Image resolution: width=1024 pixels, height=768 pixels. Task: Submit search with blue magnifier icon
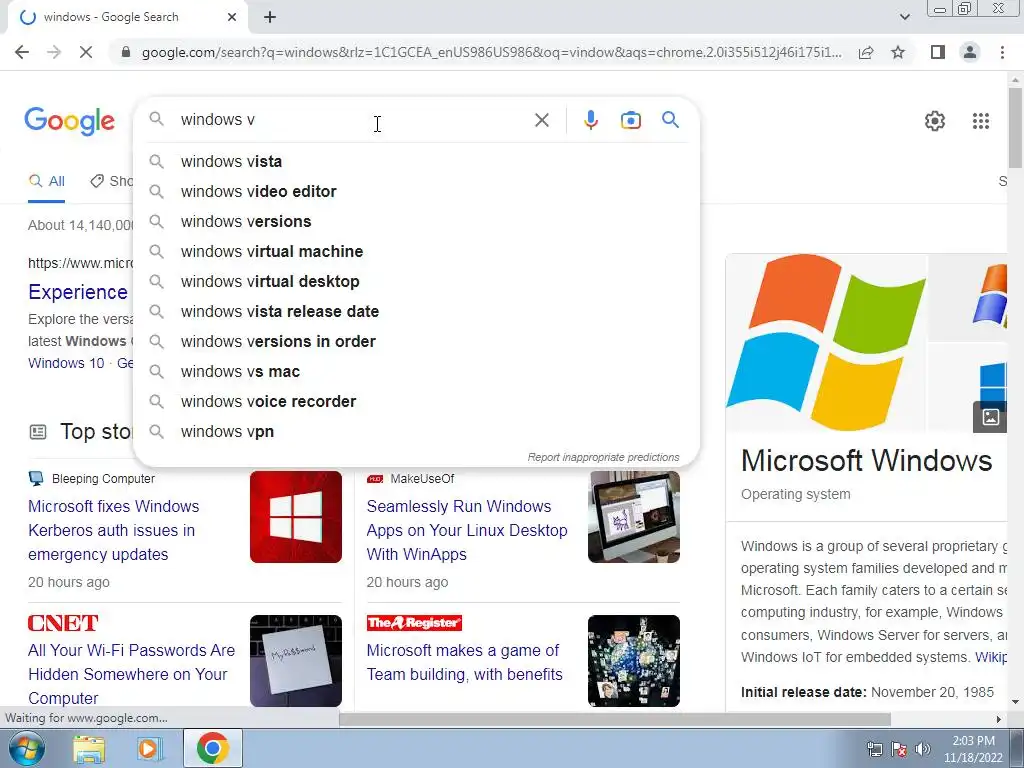(670, 120)
